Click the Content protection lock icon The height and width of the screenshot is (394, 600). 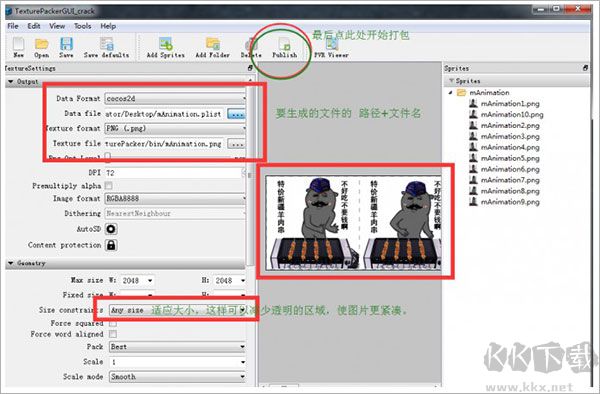point(111,245)
